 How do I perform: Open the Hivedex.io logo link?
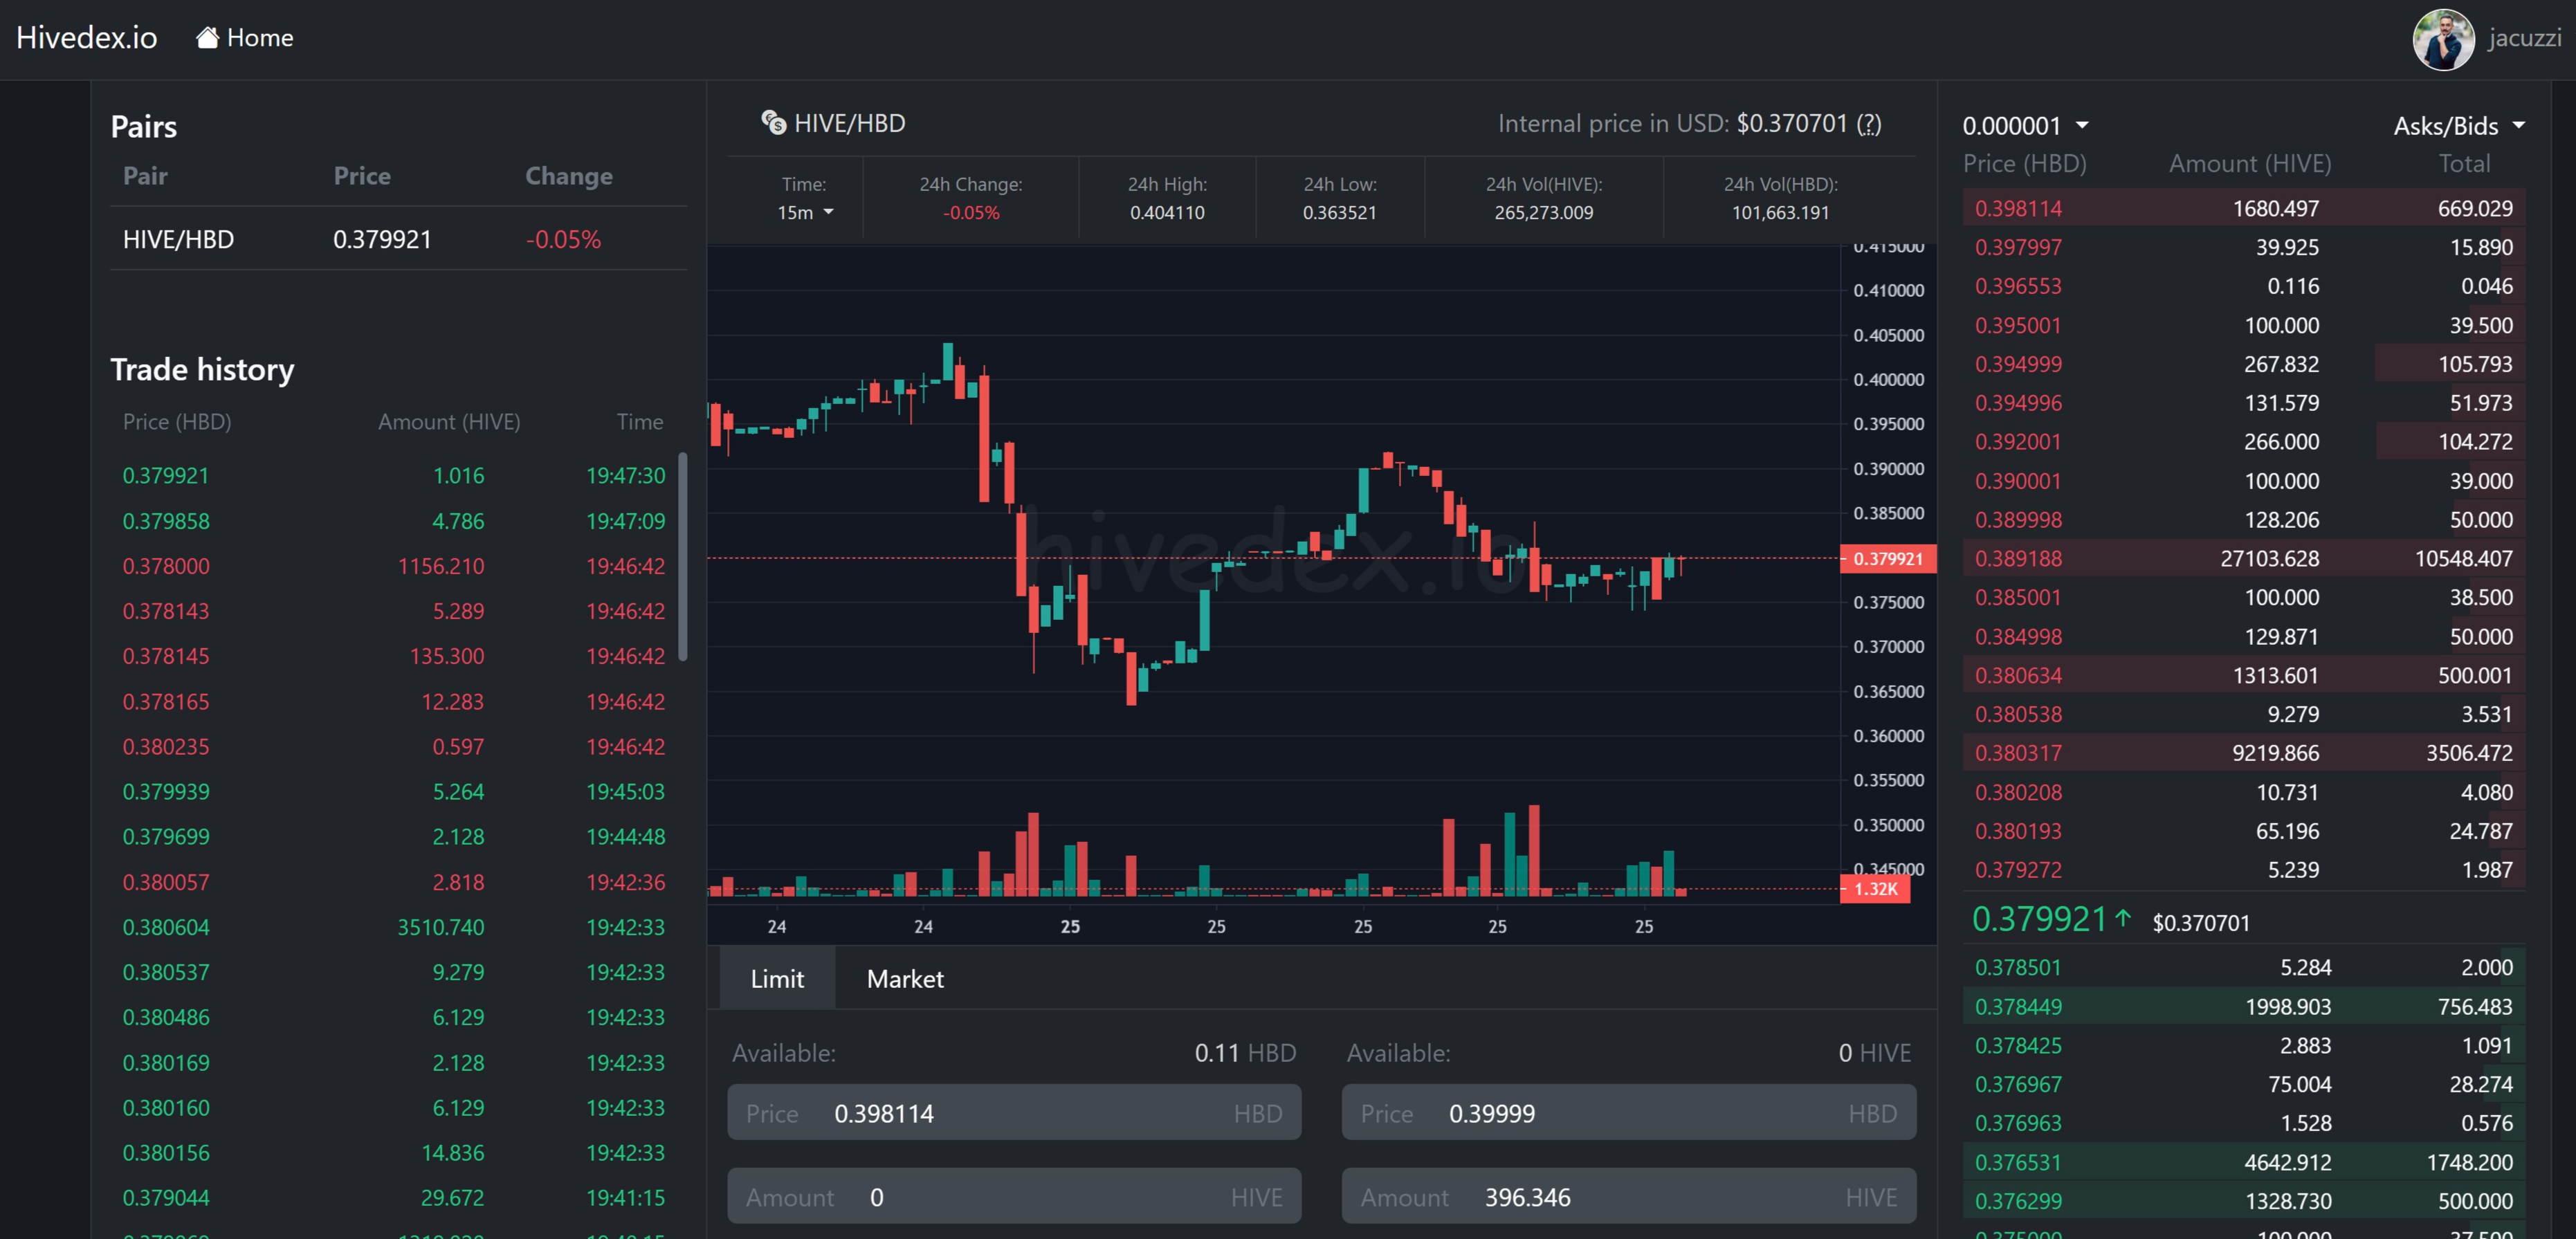pyautogui.click(x=87, y=38)
